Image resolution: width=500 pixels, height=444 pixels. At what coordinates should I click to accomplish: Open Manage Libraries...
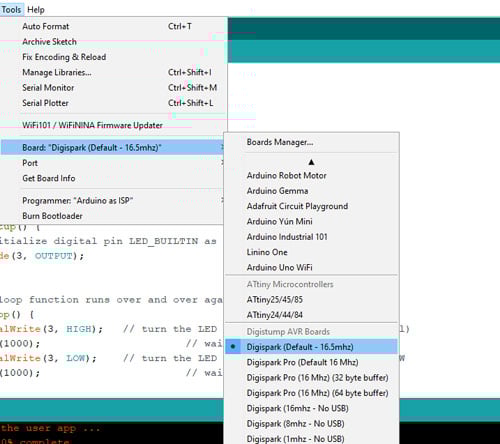tap(113, 72)
